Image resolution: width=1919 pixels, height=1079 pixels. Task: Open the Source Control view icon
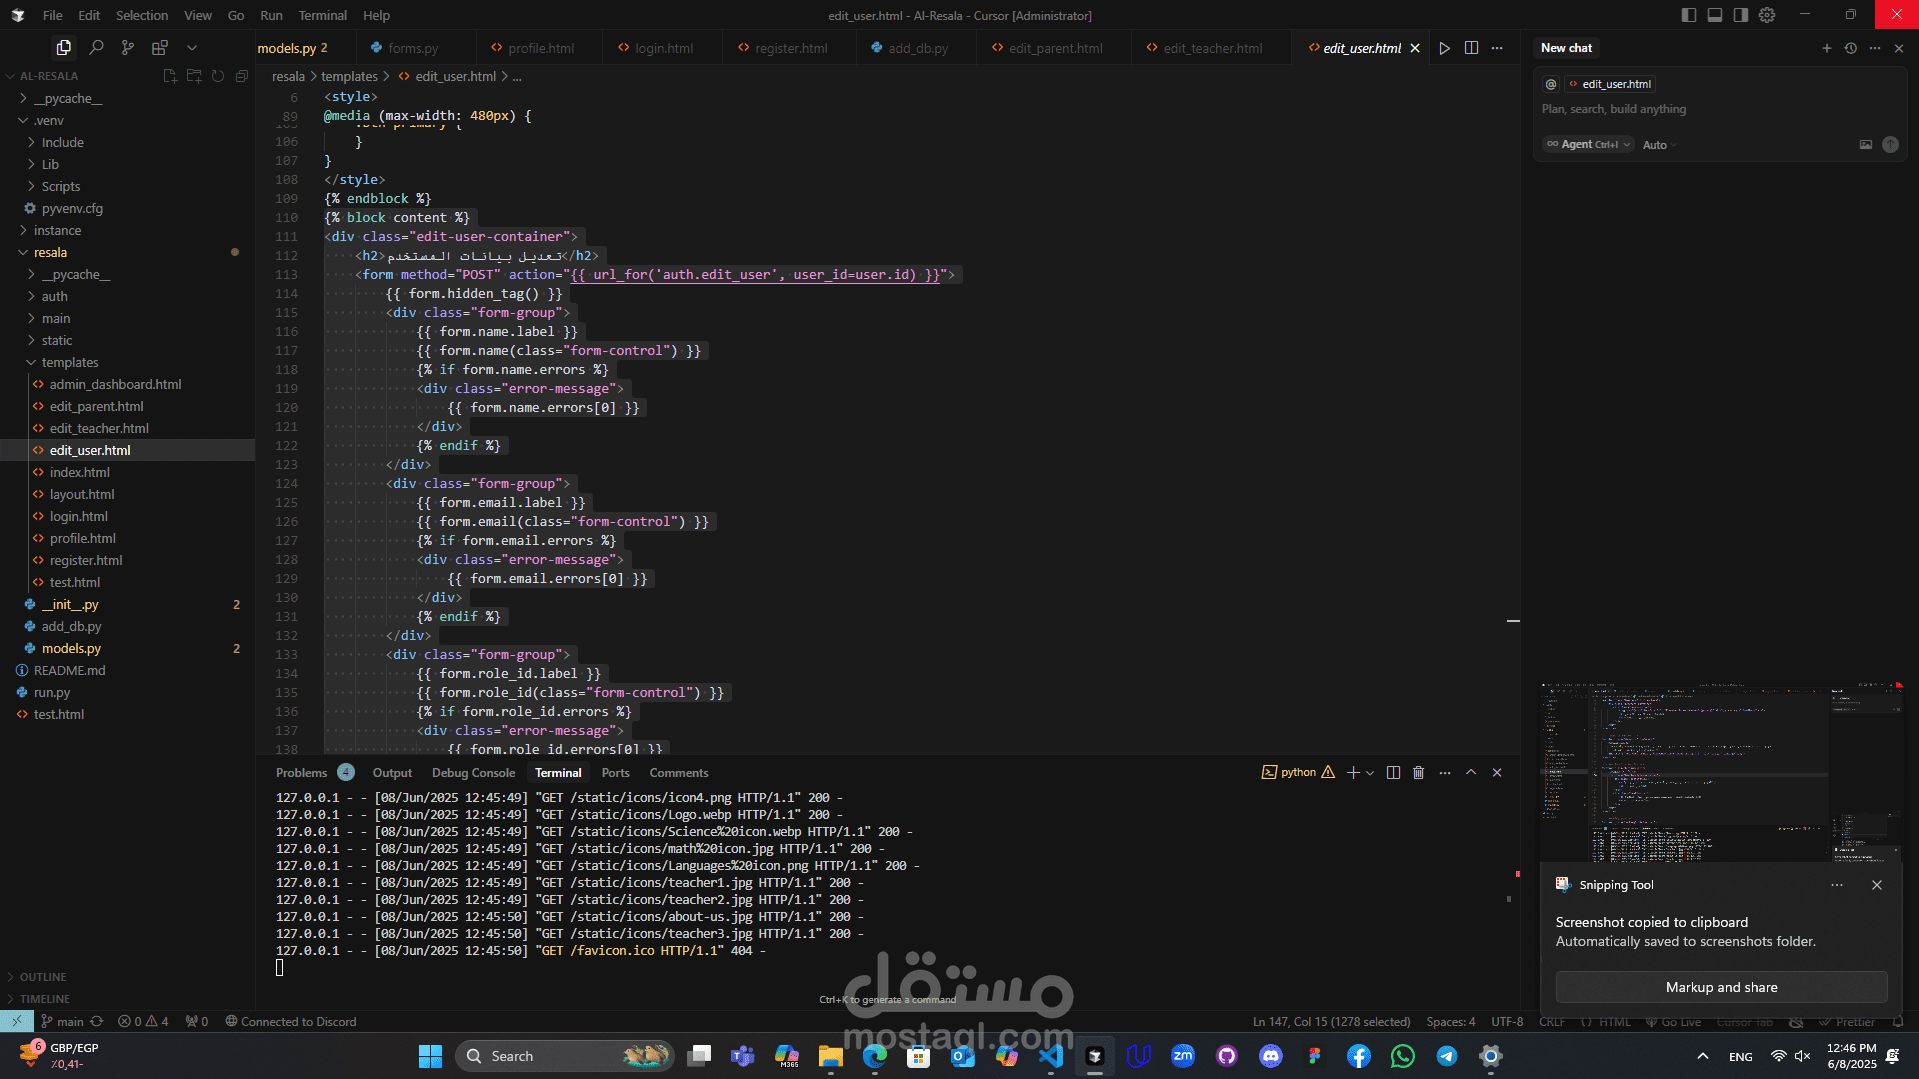128,47
